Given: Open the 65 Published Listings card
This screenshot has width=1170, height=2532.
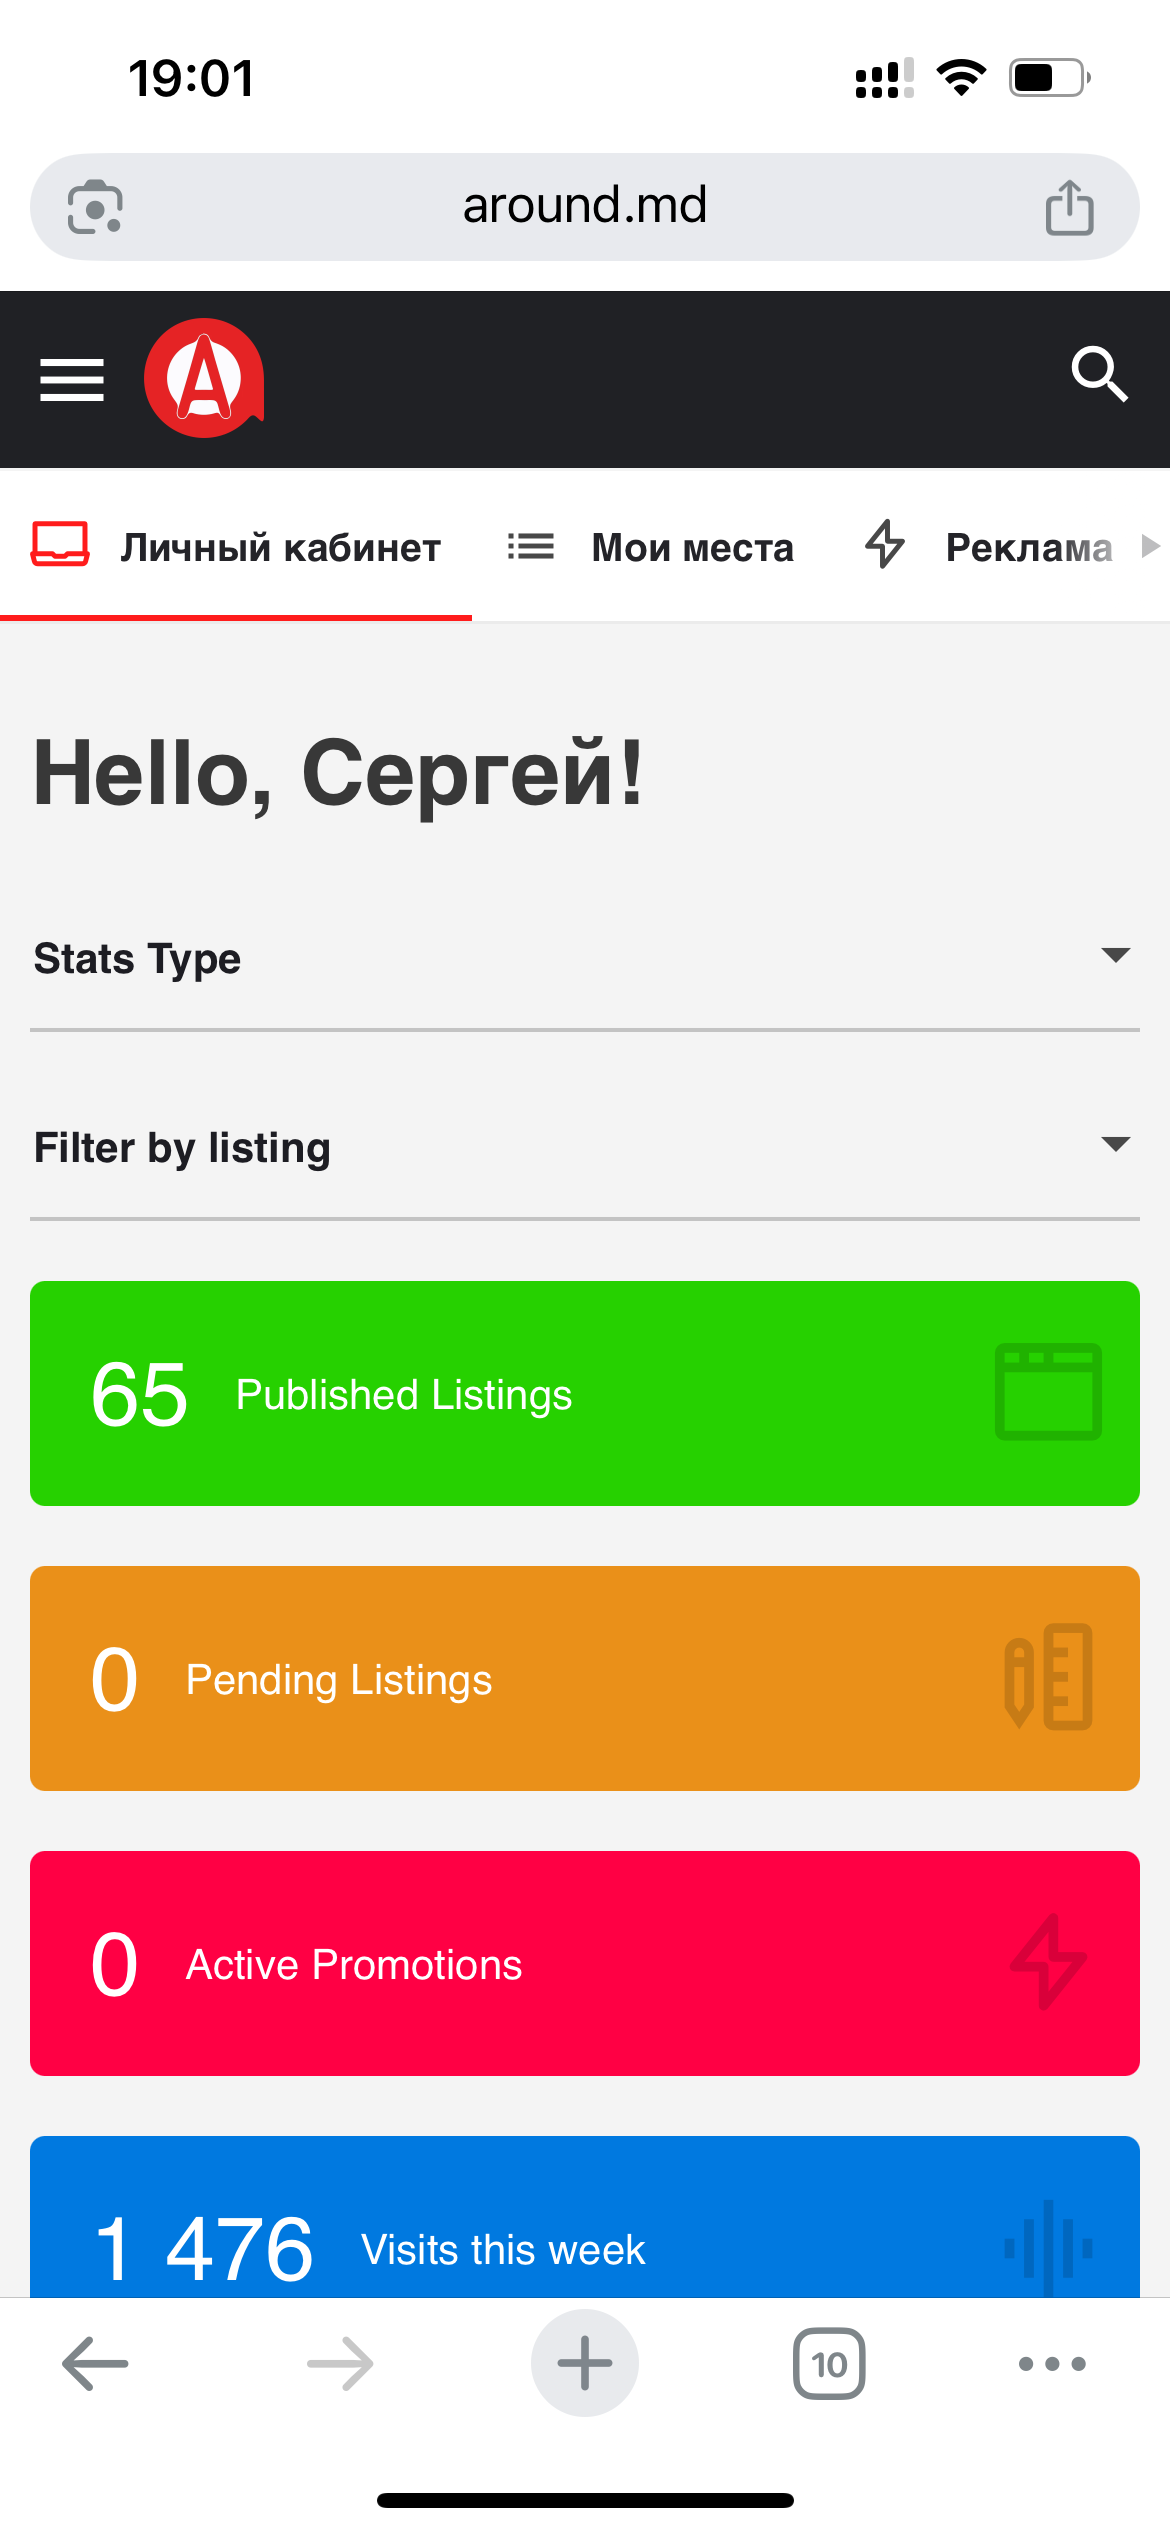Looking at the screenshot, I should pos(585,1393).
